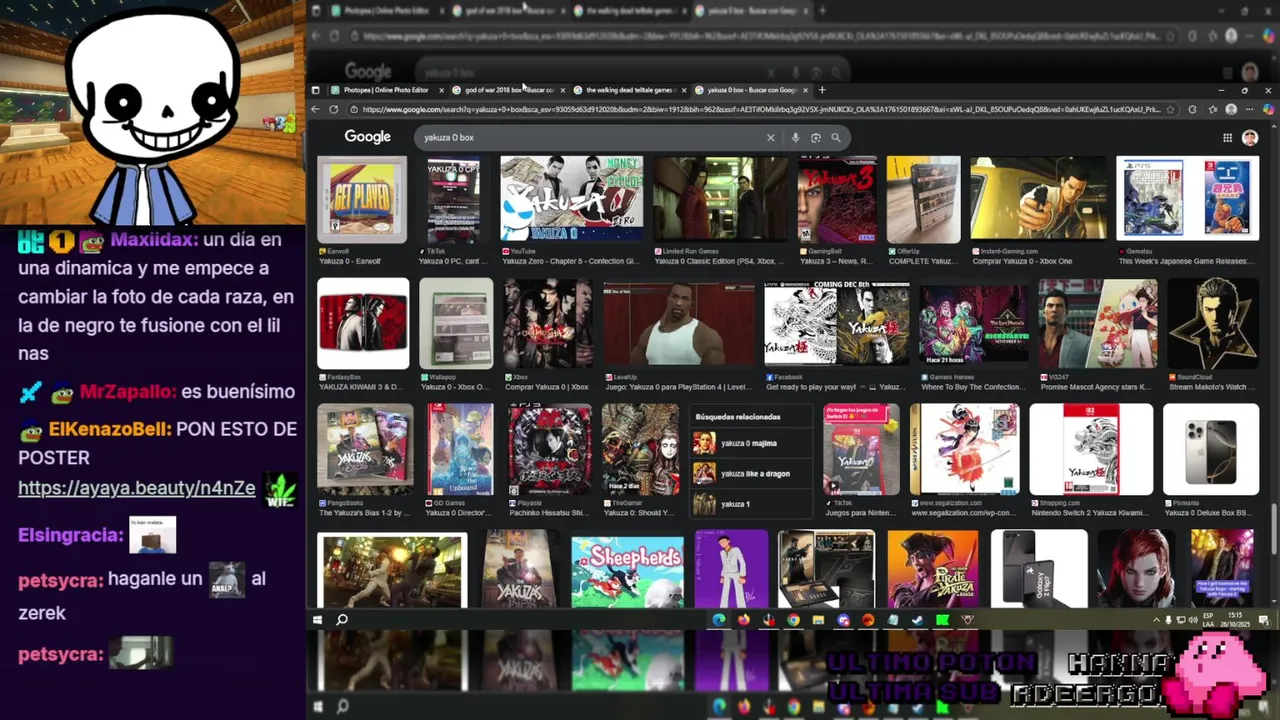
Task: Open the green taskbar app icon
Action: pos(942,620)
